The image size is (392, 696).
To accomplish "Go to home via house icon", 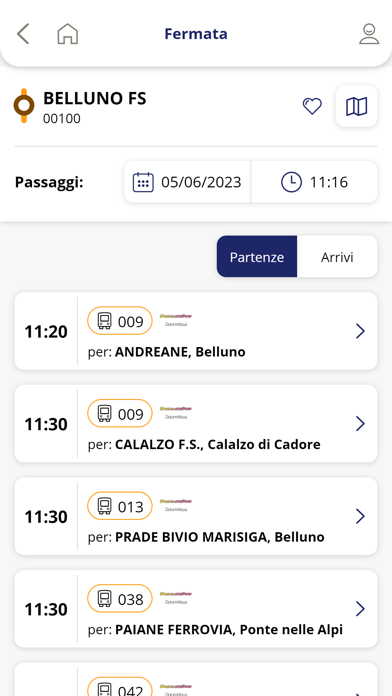I will coord(67,34).
